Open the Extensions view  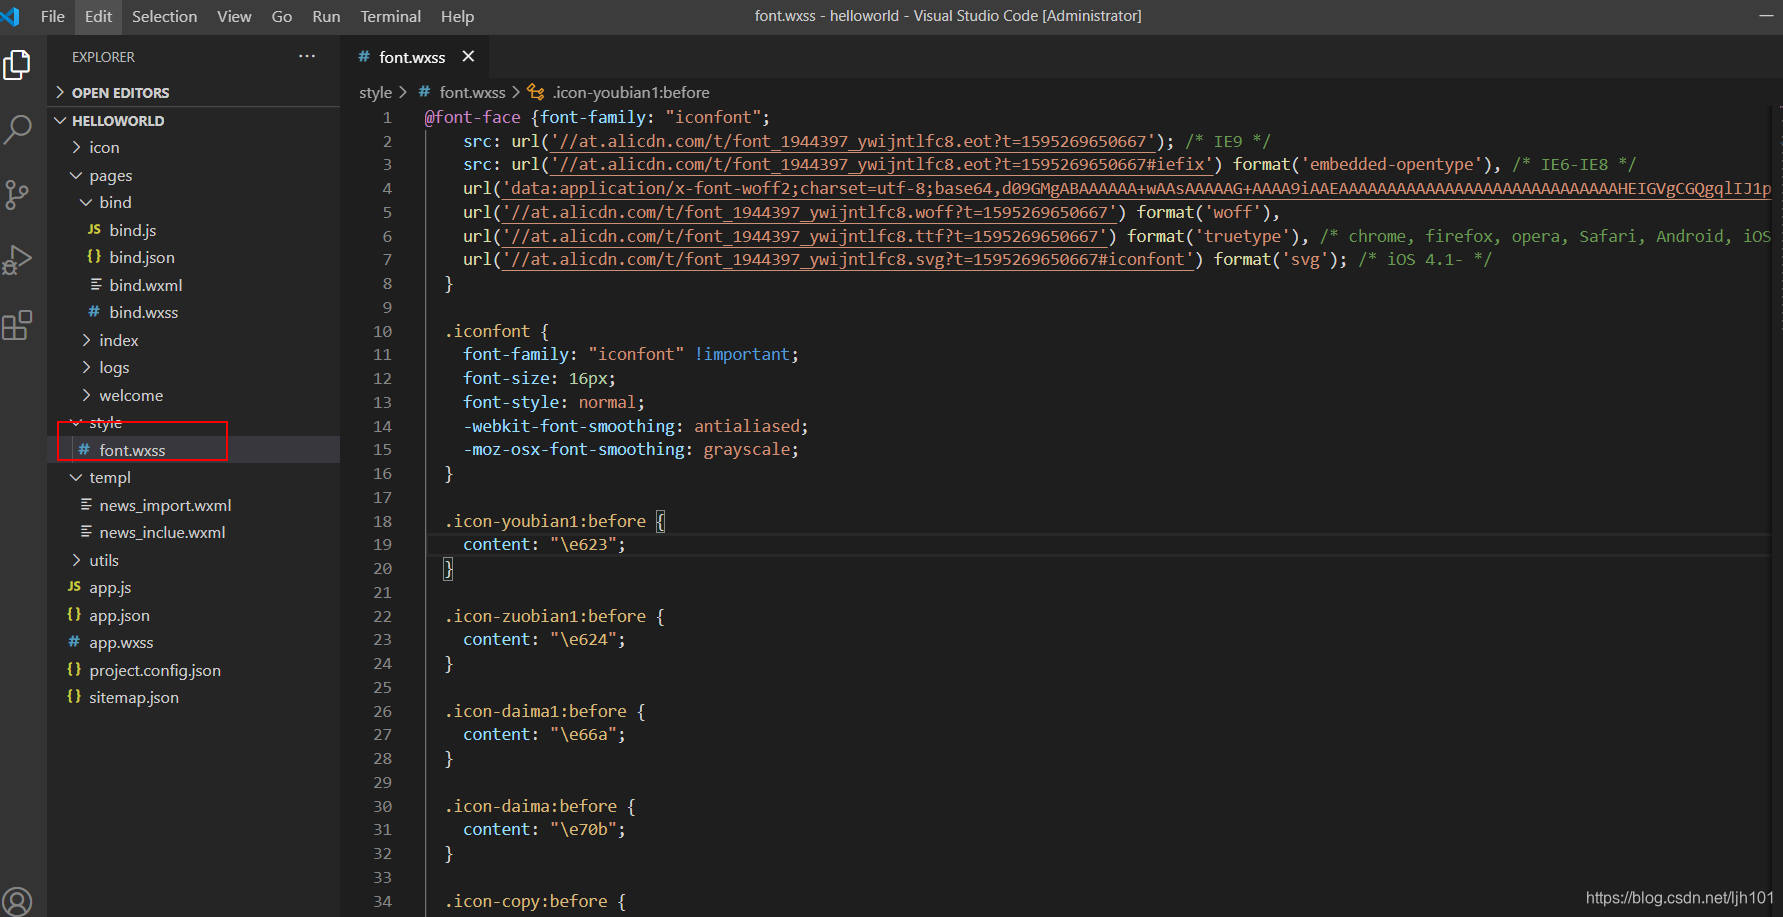tap(17, 325)
